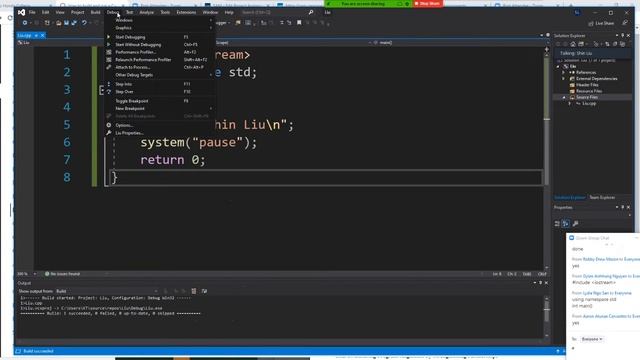Viewport: 640px width, 360px height.
Task: Choose Step Over from the Debug menu
Action: tap(160, 92)
